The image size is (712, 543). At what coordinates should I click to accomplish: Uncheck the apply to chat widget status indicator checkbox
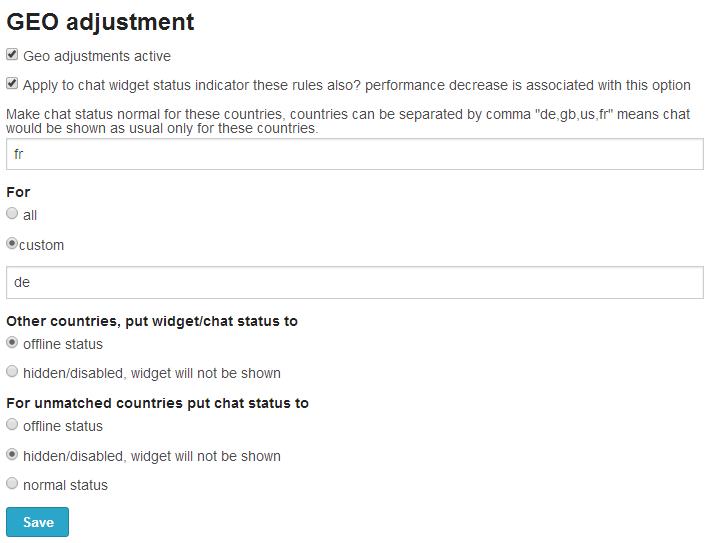point(12,84)
